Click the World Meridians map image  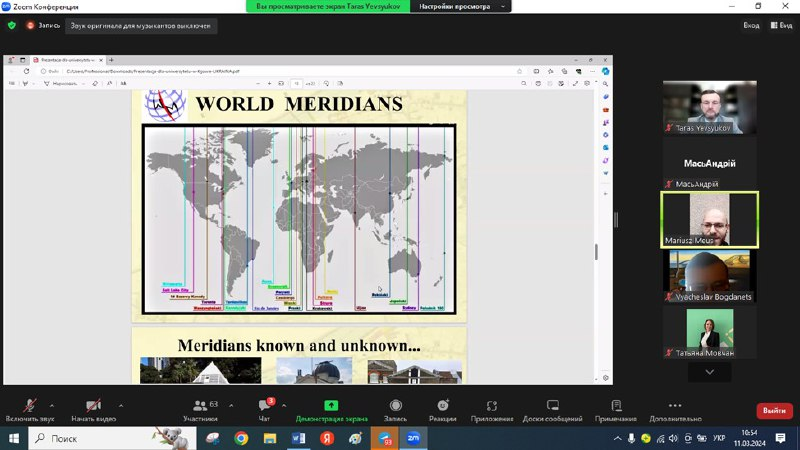click(x=299, y=219)
